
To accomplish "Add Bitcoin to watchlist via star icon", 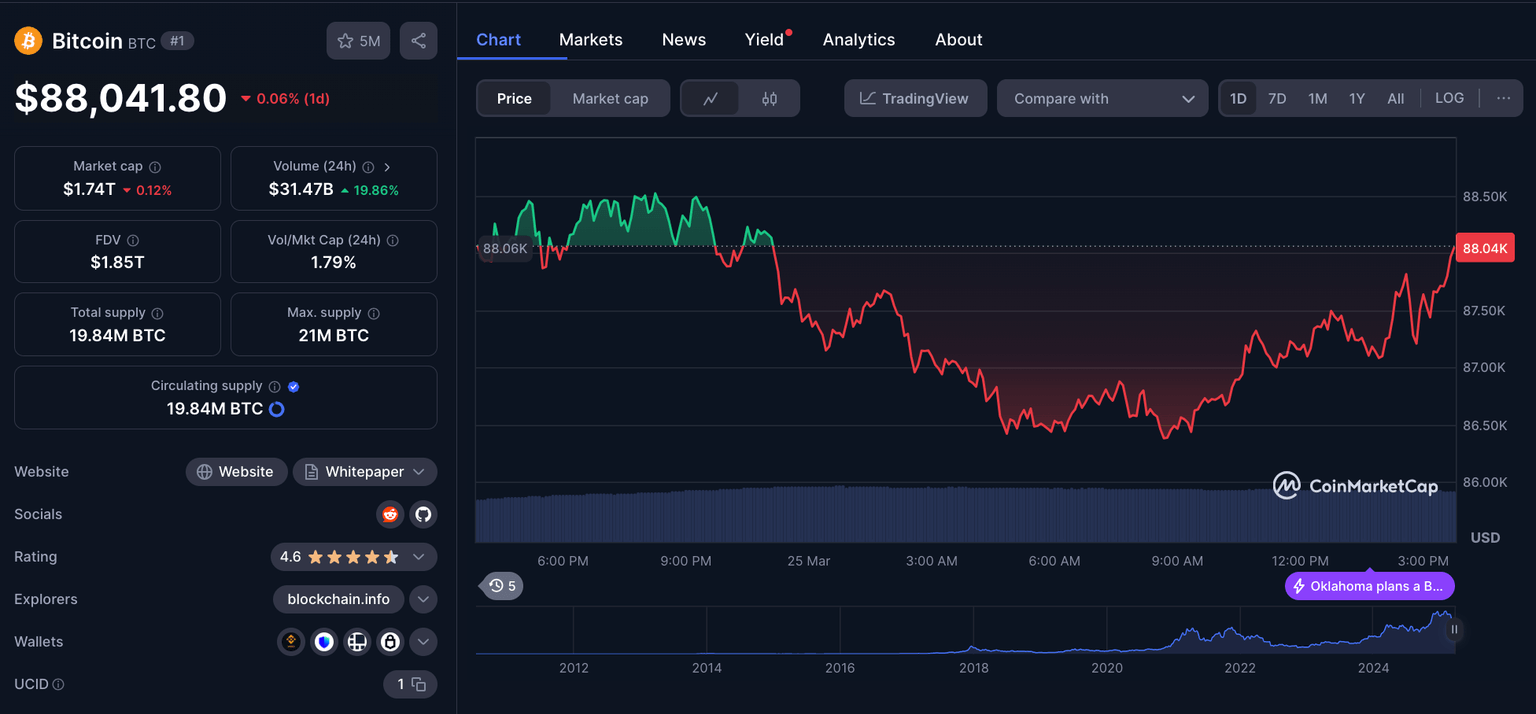I will (x=358, y=41).
